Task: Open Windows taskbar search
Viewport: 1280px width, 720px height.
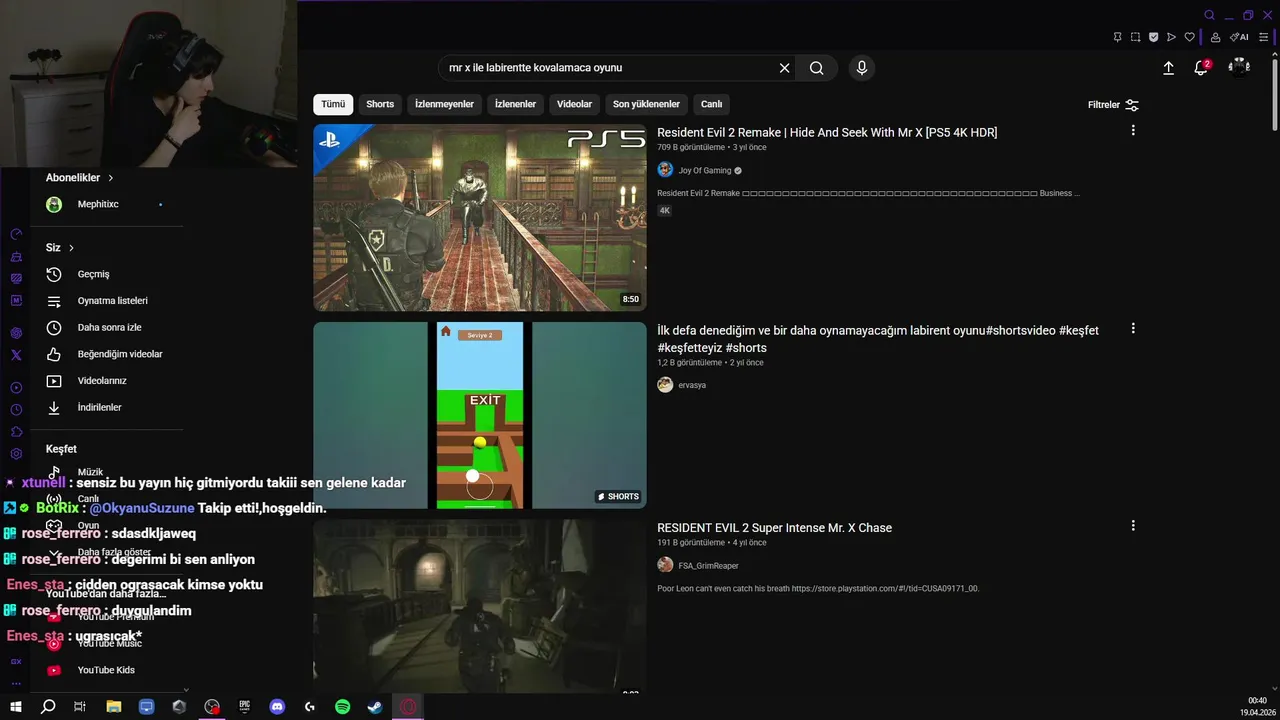Action: [x=48, y=707]
